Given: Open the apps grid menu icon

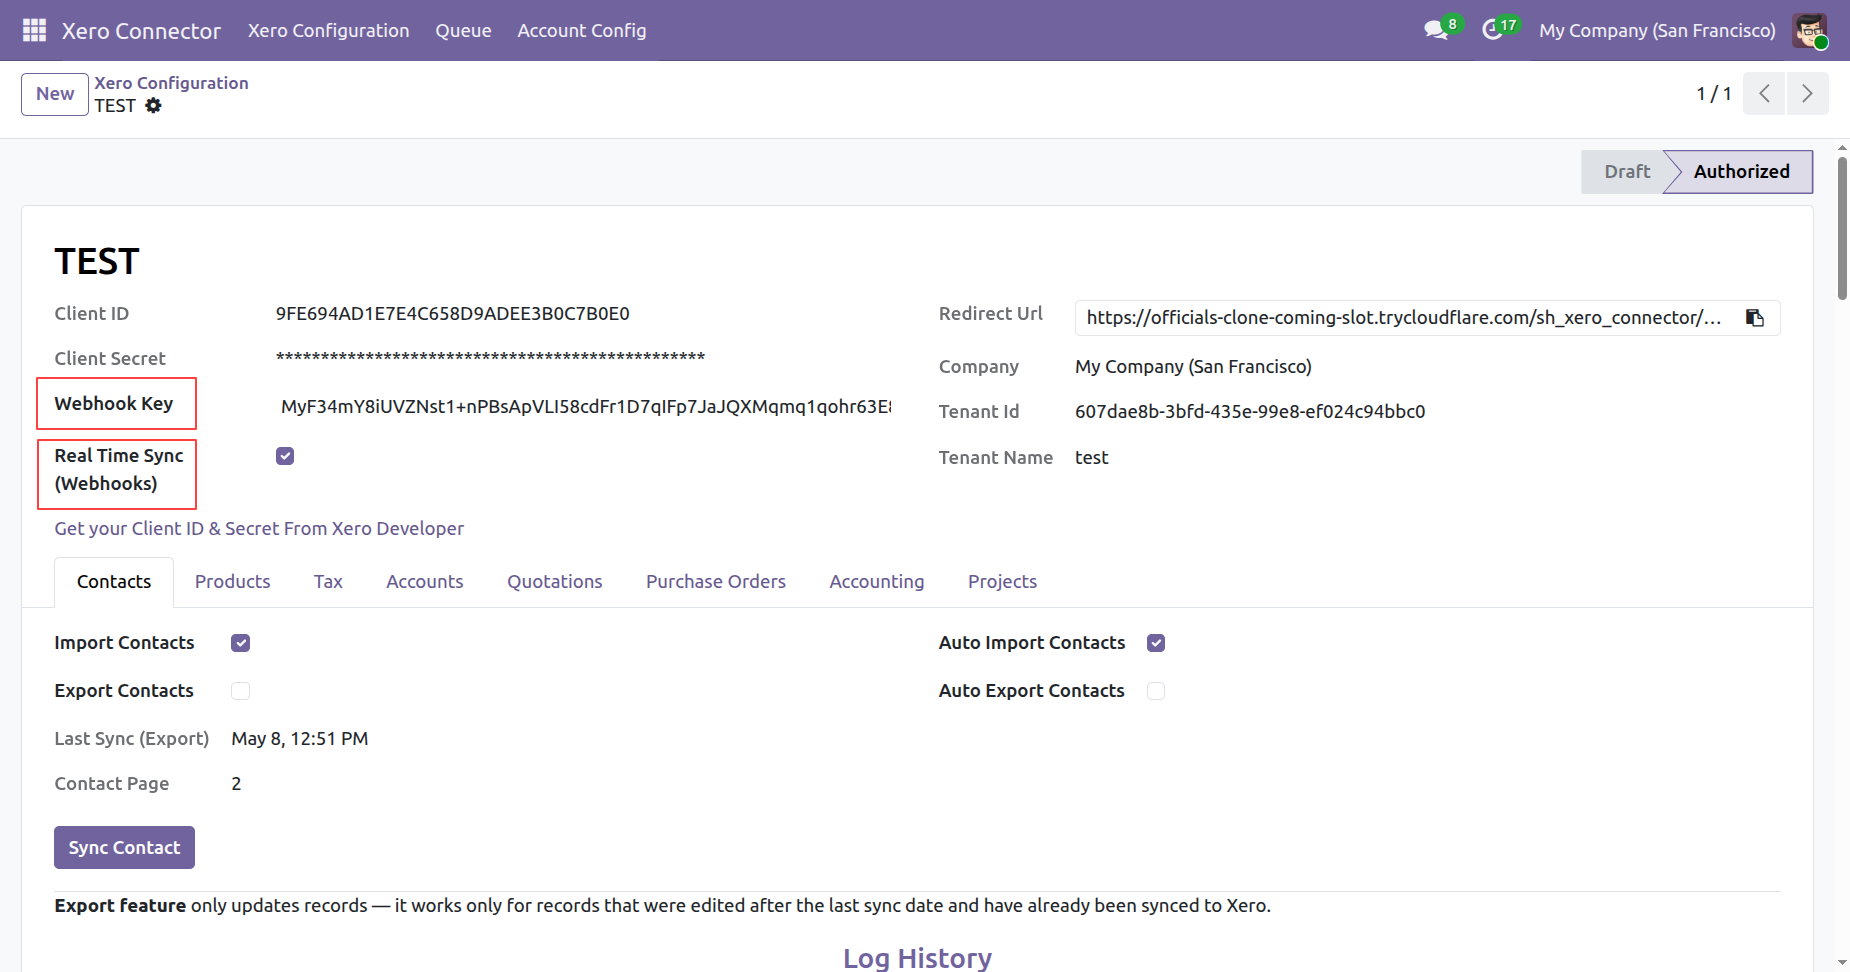Looking at the screenshot, I should [34, 30].
